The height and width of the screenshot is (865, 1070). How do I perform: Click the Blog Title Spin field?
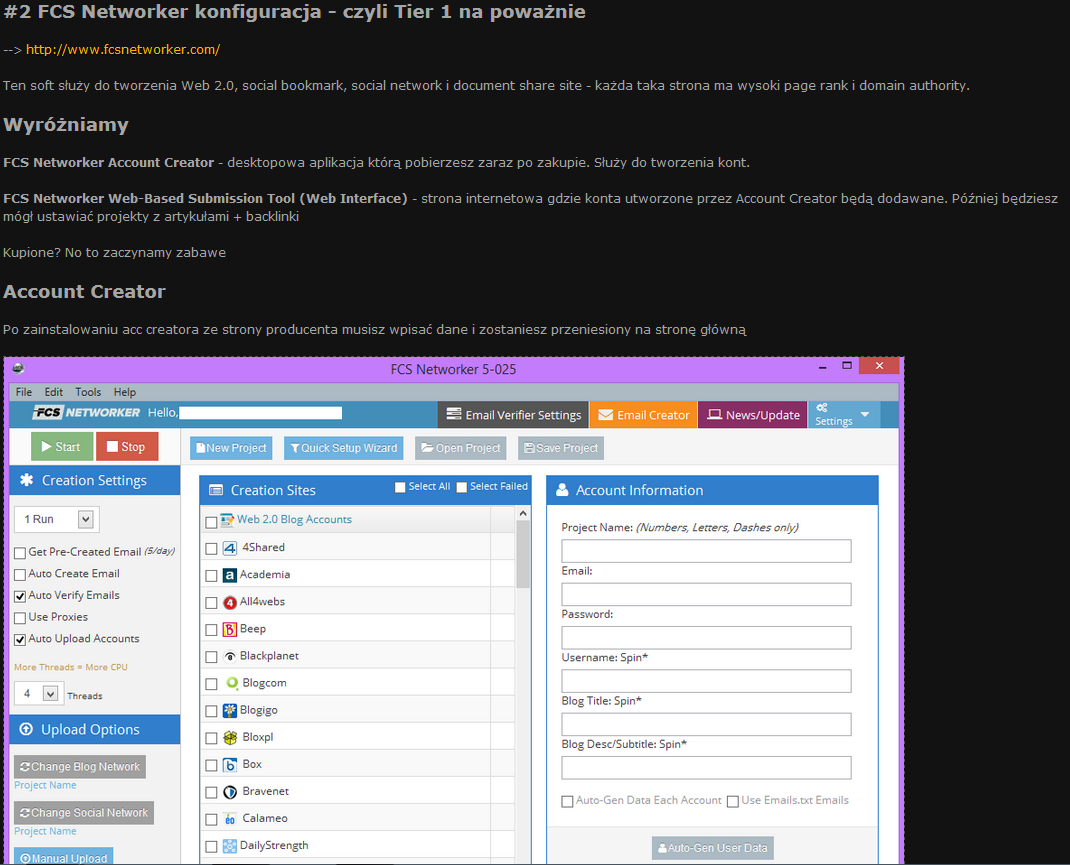(x=706, y=724)
